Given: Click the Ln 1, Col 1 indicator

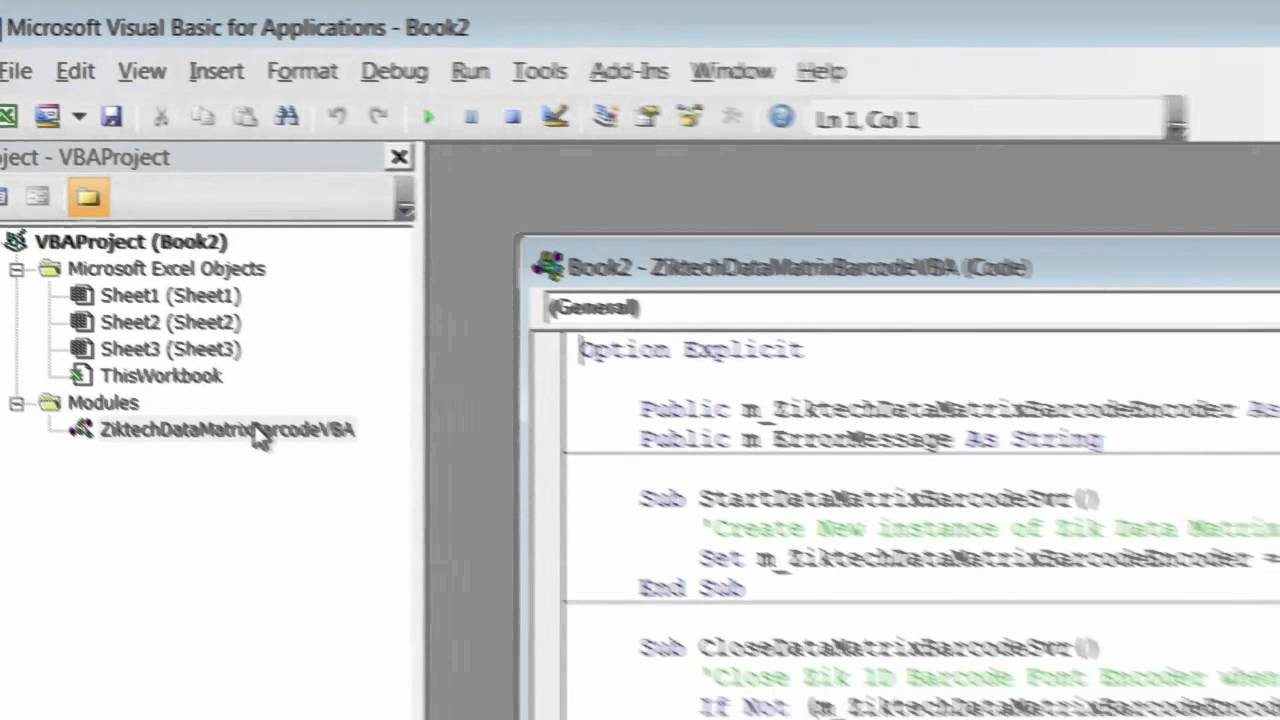Looking at the screenshot, I should [x=867, y=120].
